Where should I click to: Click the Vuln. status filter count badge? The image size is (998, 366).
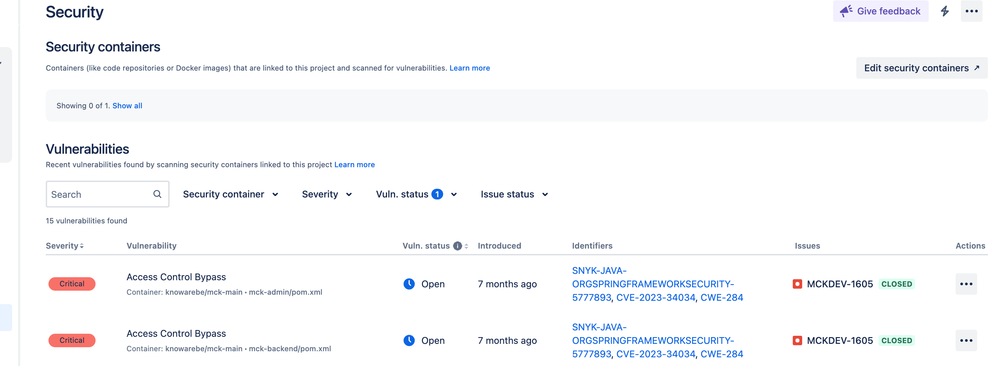point(437,194)
